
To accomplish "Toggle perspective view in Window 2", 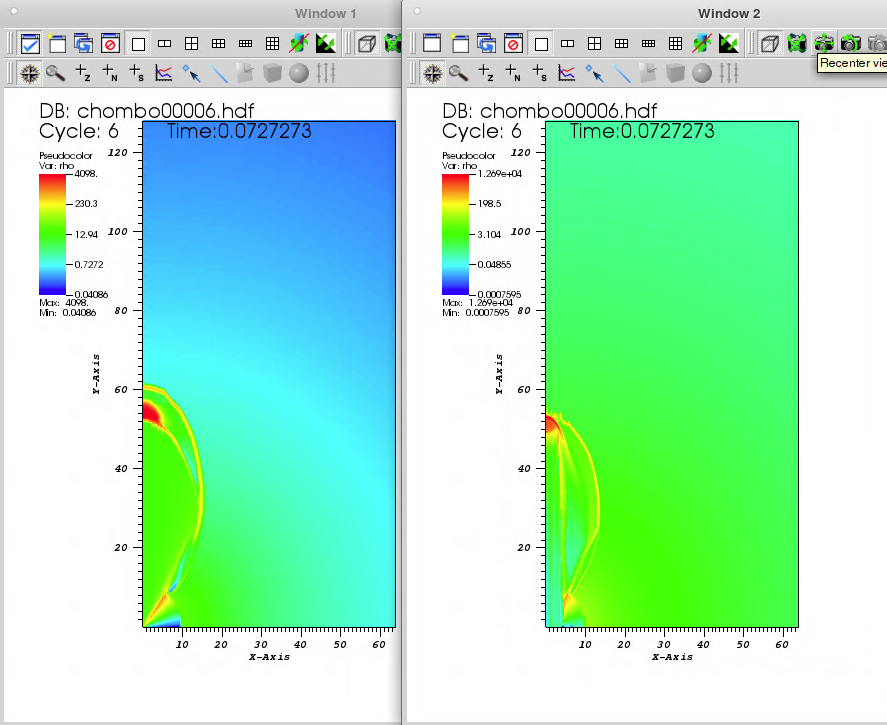I will click(769, 43).
